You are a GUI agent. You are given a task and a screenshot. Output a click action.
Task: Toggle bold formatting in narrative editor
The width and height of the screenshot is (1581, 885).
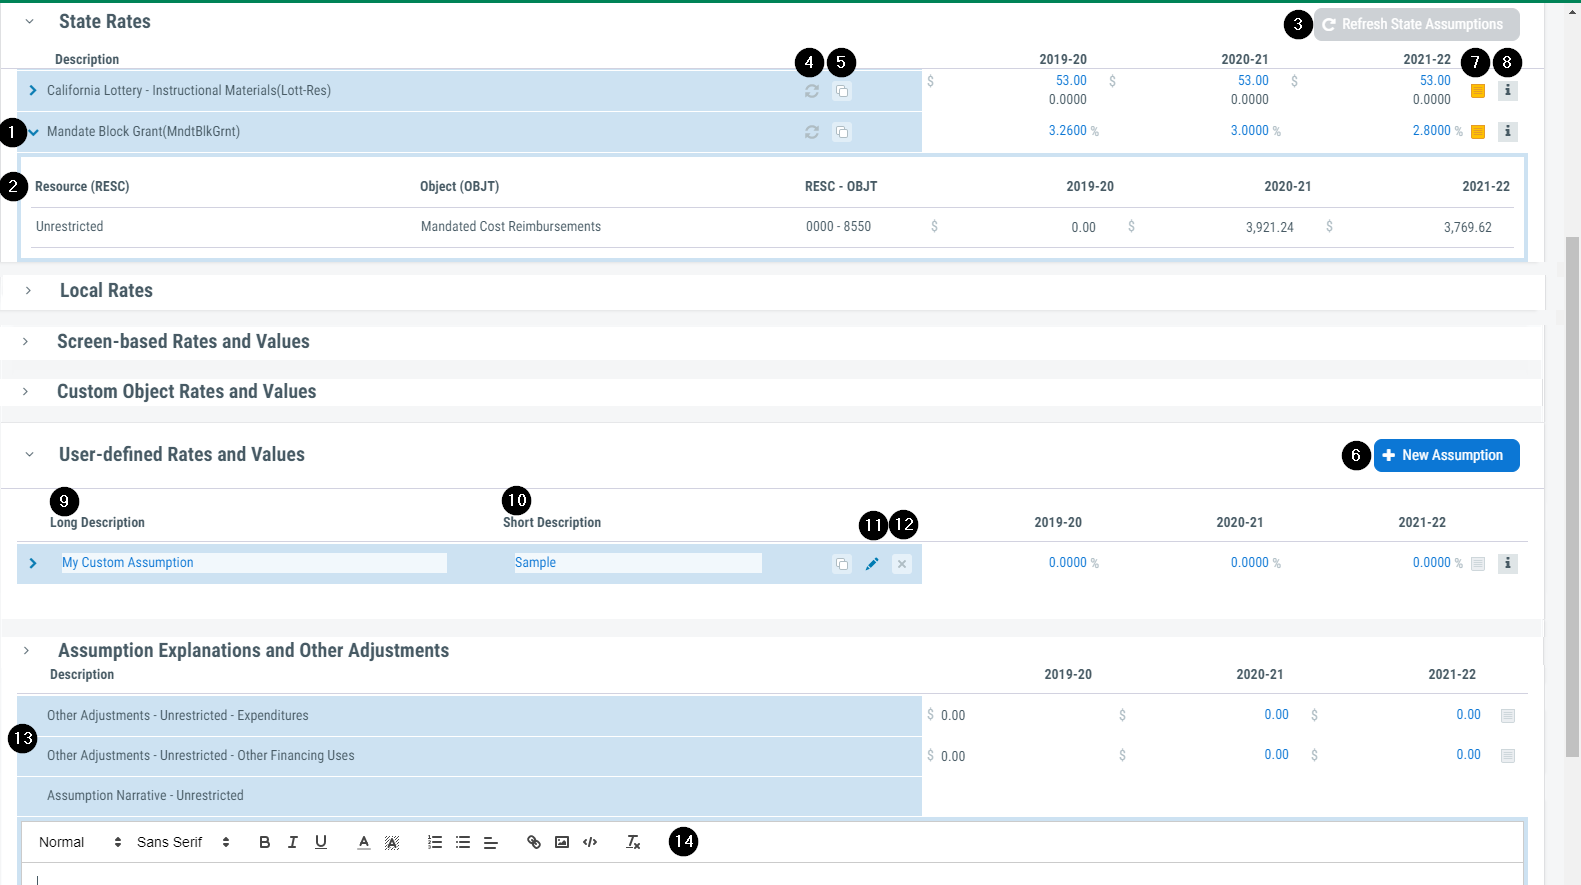(x=264, y=842)
